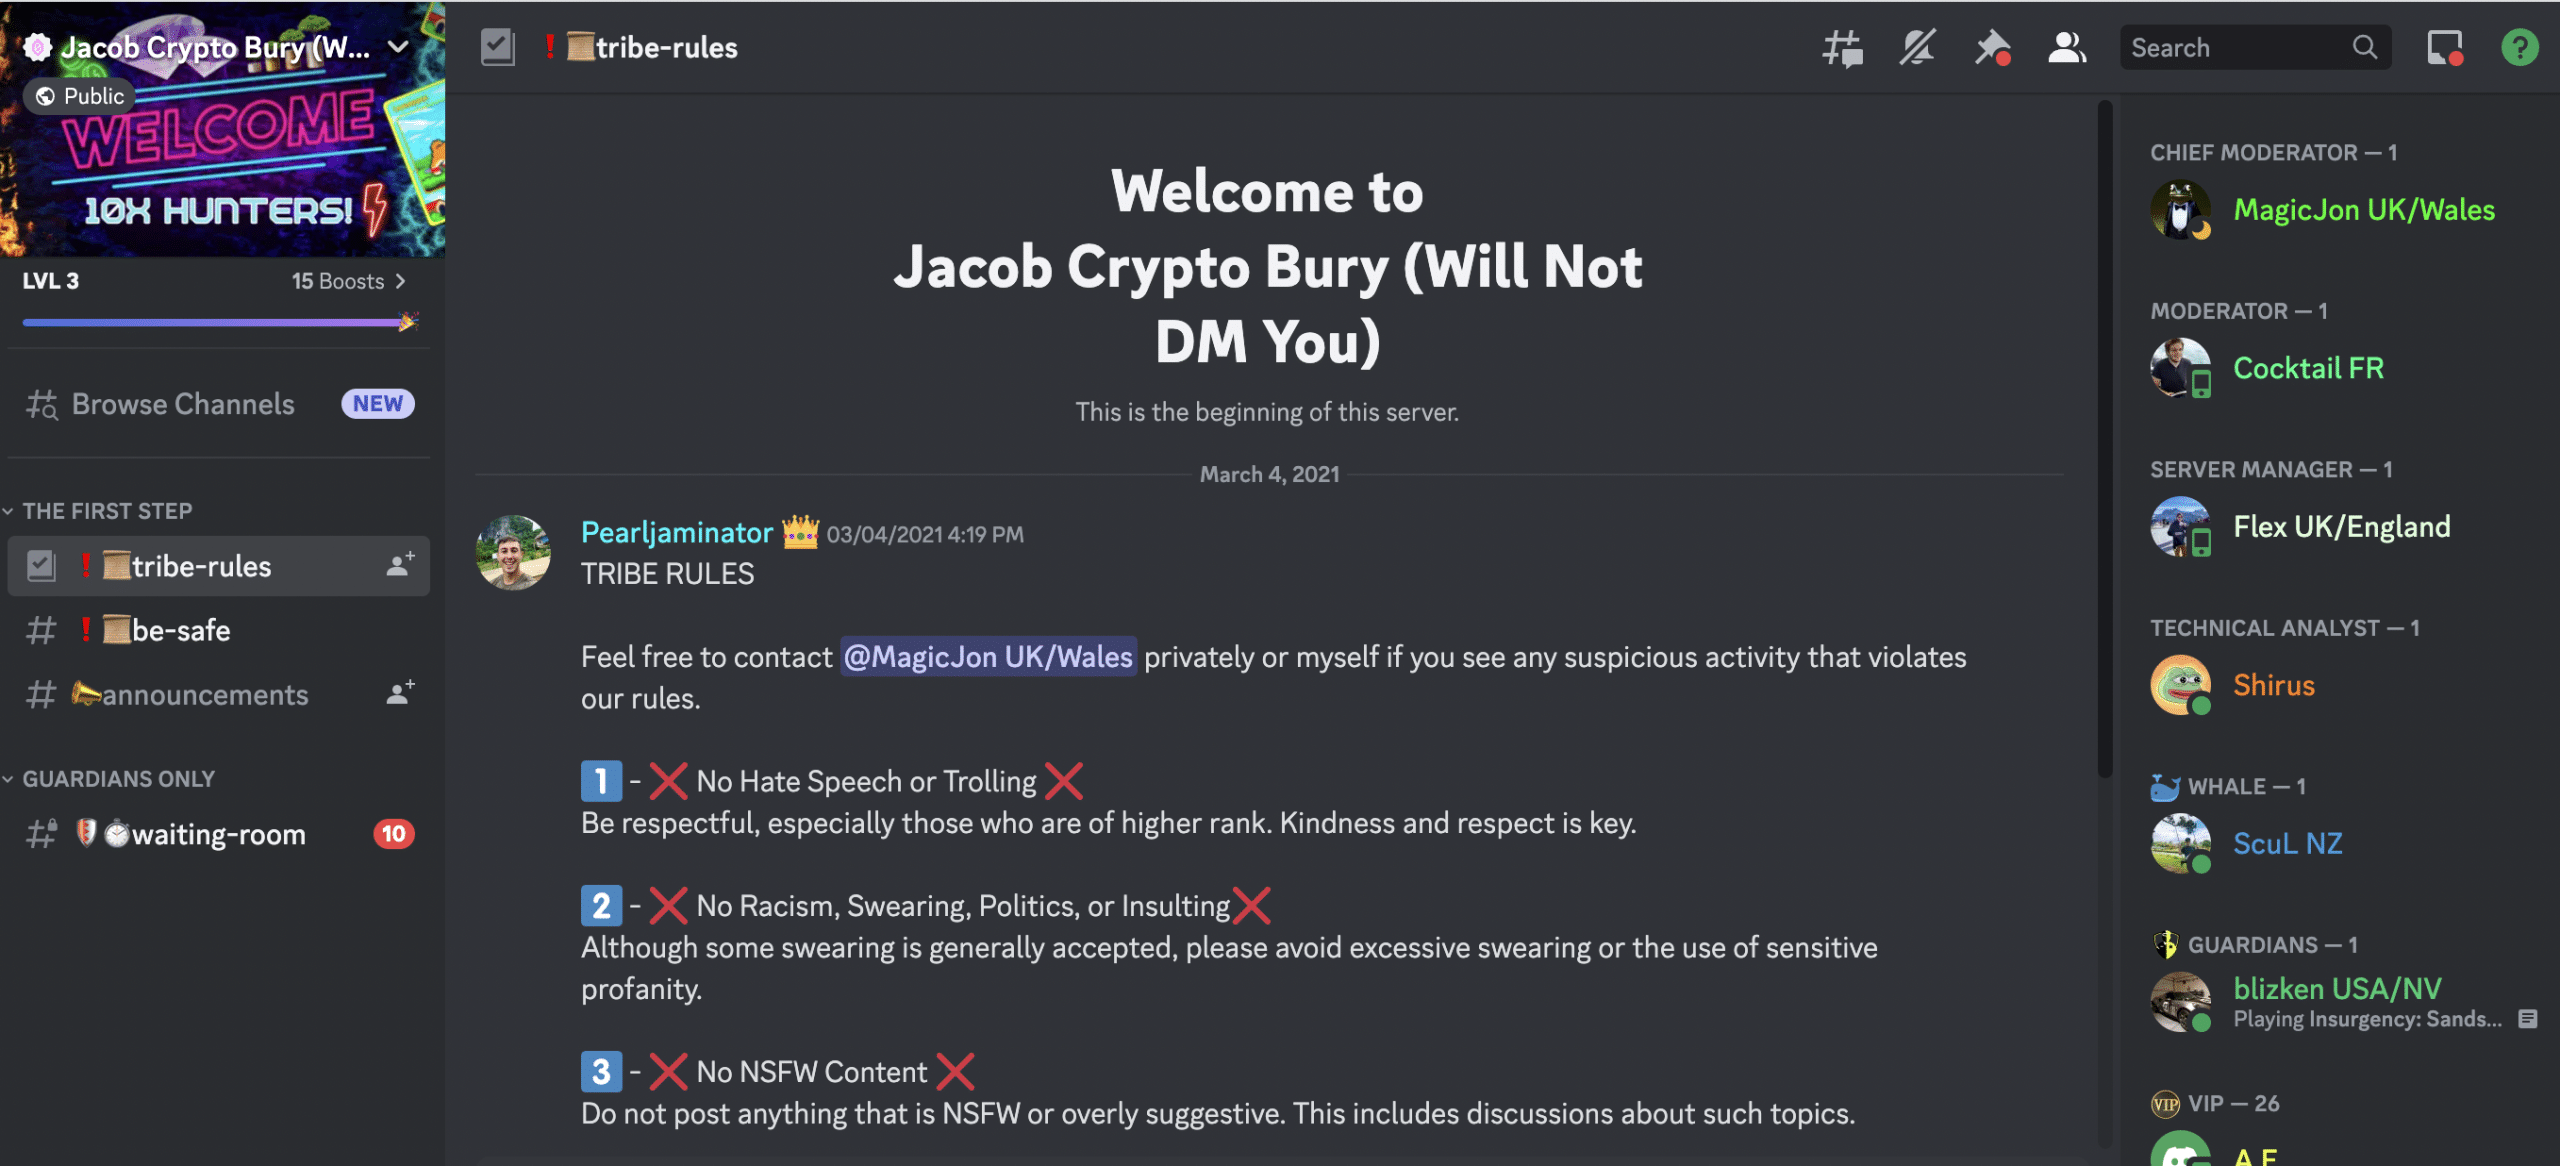Click the inbox icon in top toolbar

tap(2444, 44)
